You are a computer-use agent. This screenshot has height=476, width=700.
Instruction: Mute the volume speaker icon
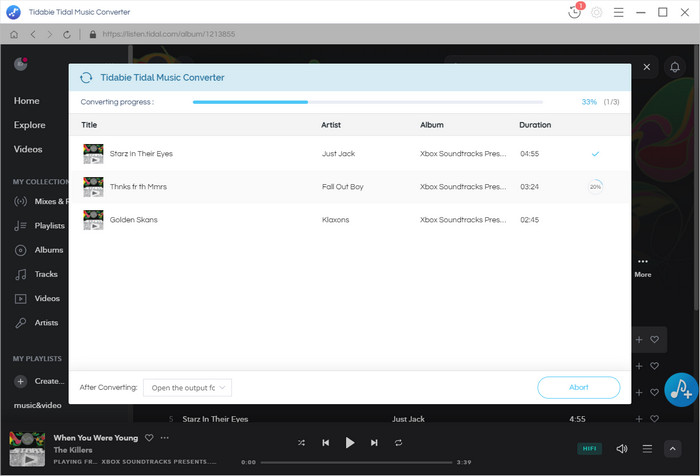pos(622,449)
